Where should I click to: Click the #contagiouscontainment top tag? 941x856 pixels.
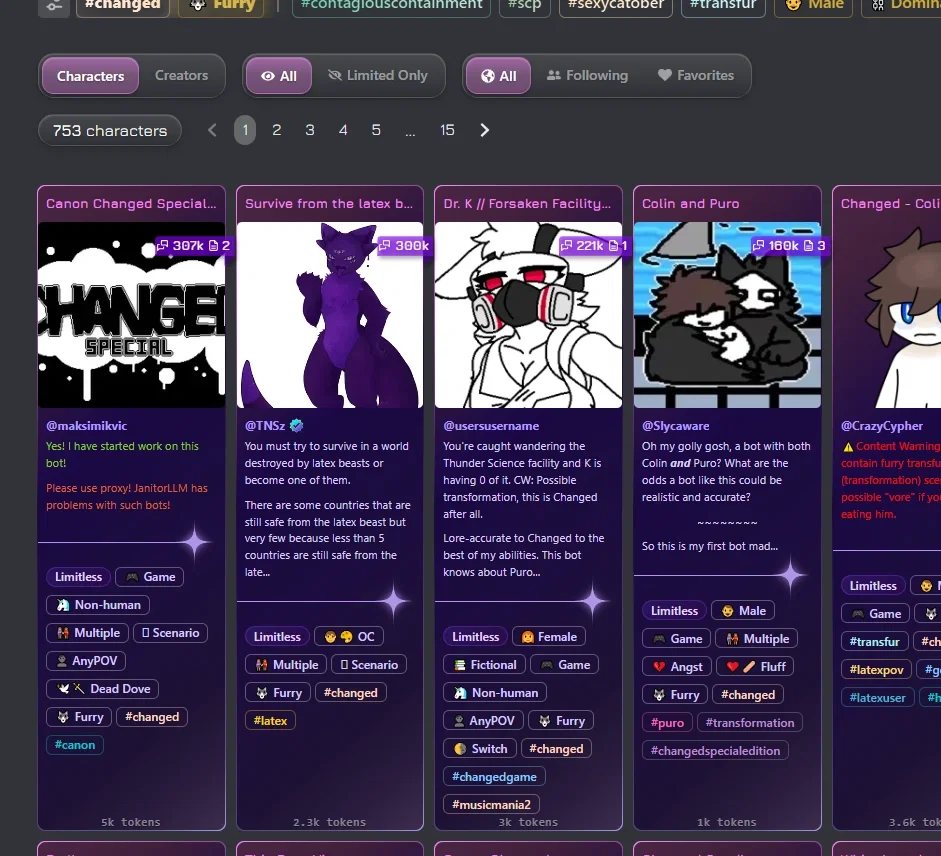391,5
